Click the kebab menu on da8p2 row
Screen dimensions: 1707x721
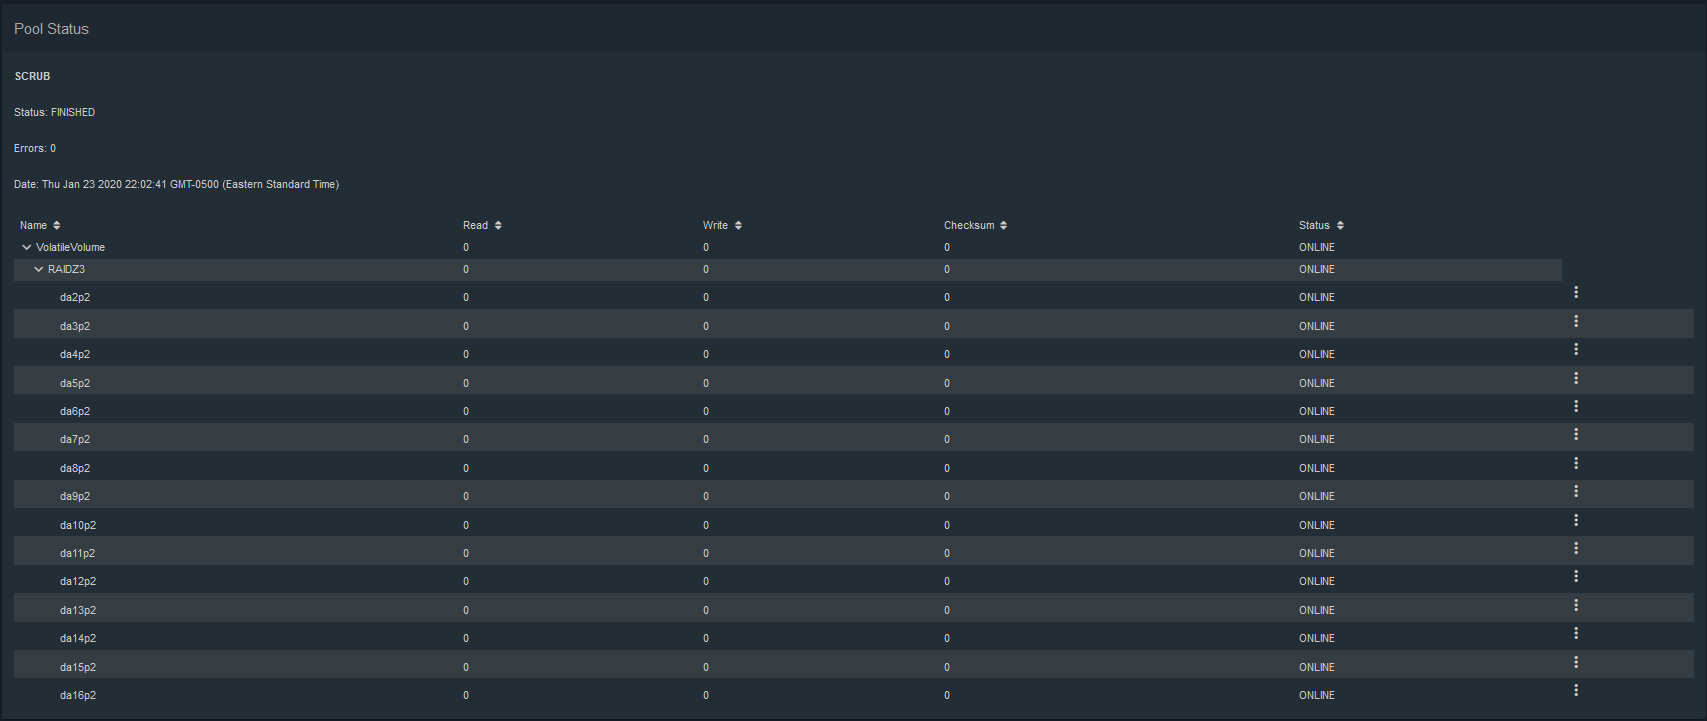click(x=1576, y=463)
